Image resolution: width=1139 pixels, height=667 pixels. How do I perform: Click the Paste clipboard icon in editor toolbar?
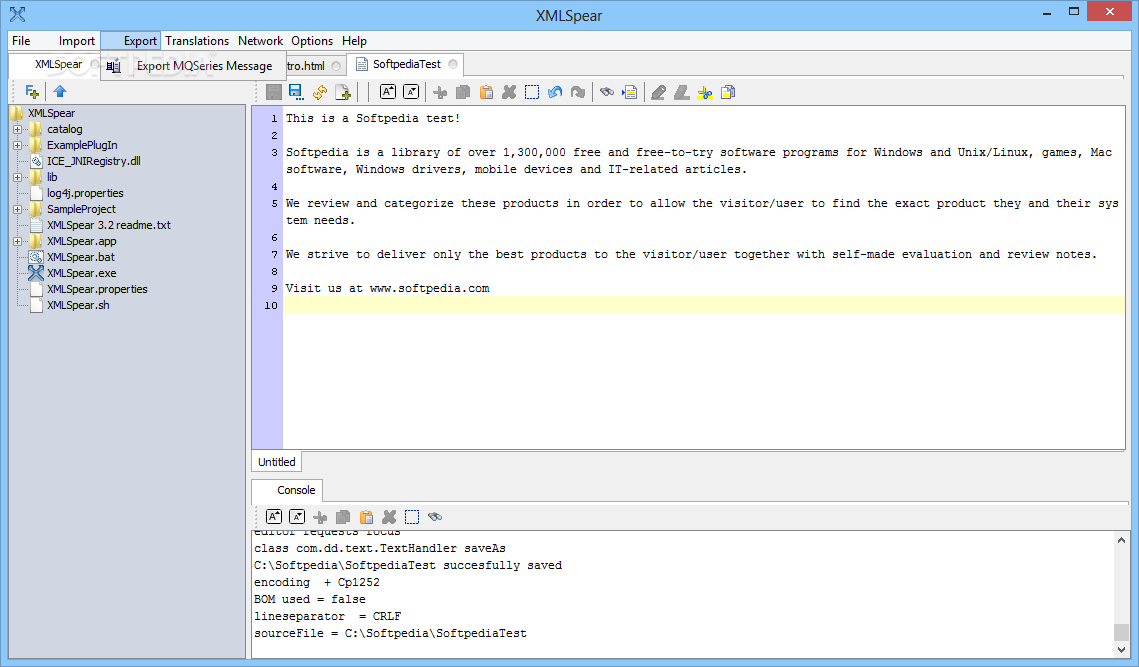point(486,92)
